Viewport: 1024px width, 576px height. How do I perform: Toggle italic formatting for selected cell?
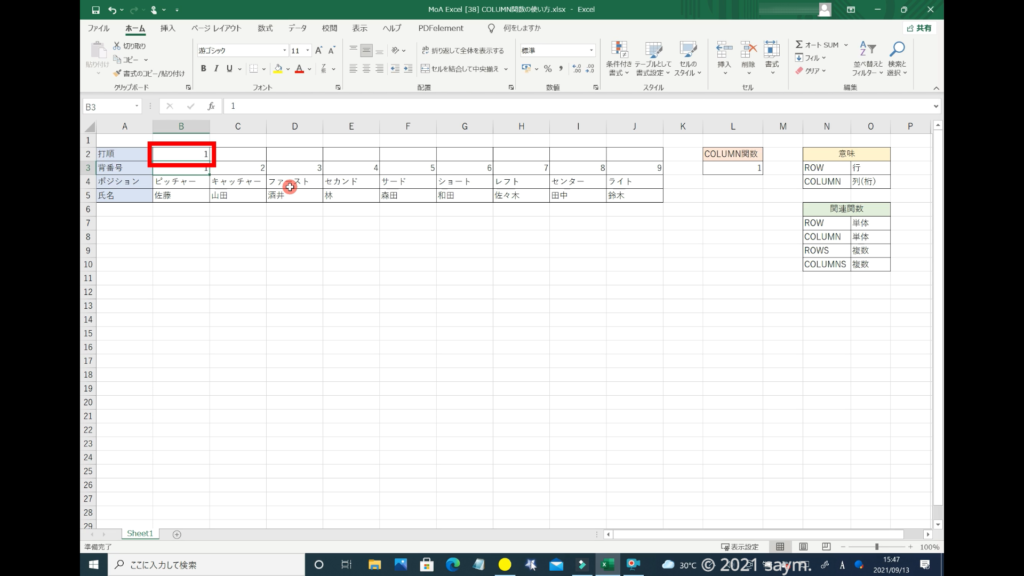pyautogui.click(x=216, y=69)
